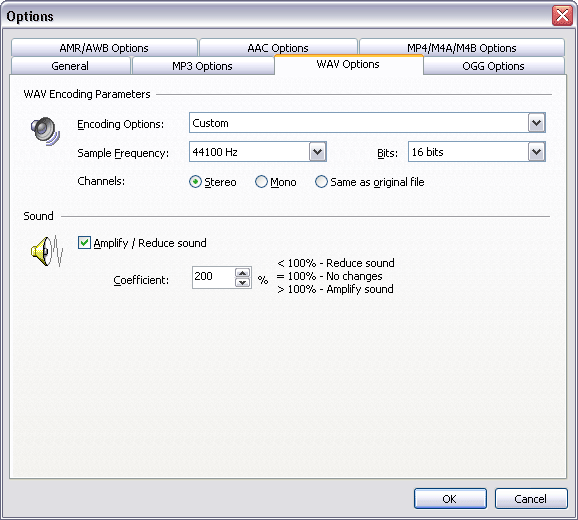Image resolution: width=578 pixels, height=520 pixels.
Task: Select the WAV Options tab
Action: tap(348, 64)
